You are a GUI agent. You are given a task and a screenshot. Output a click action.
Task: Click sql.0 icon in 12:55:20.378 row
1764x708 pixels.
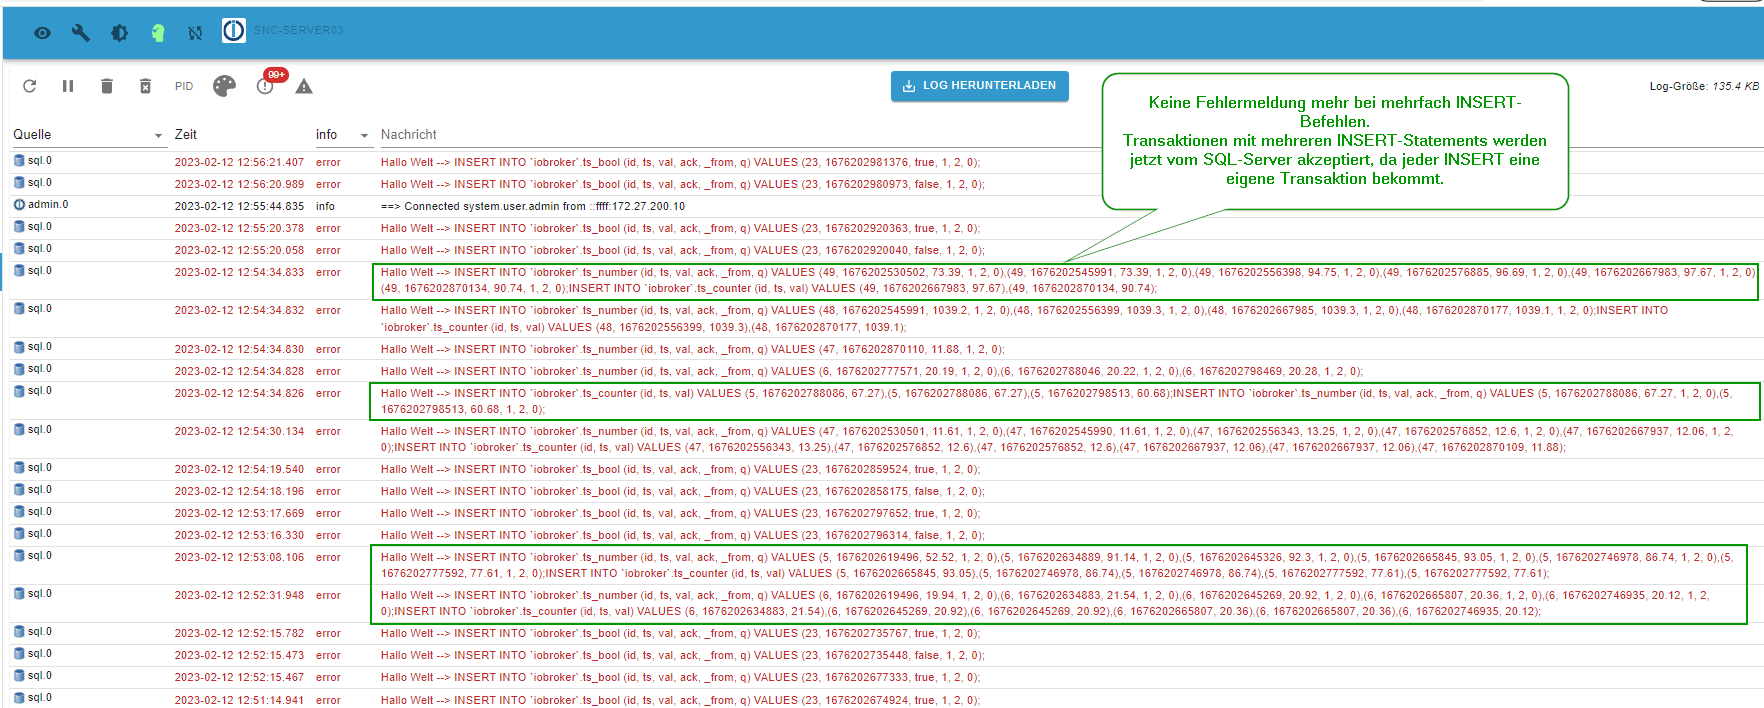19,227
